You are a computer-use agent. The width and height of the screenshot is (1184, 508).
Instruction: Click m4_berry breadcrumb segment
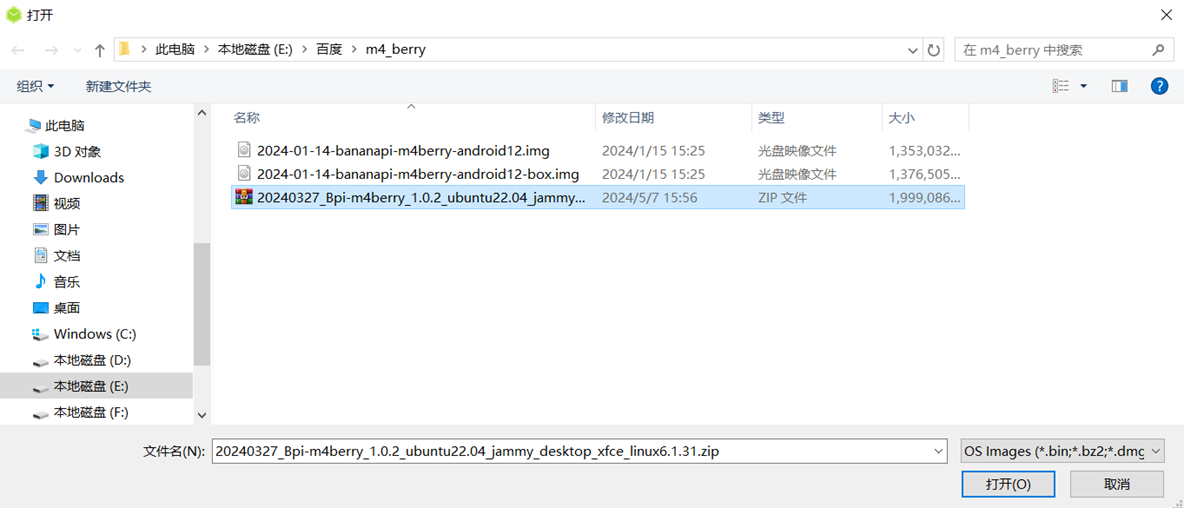(x=396, y=50)
